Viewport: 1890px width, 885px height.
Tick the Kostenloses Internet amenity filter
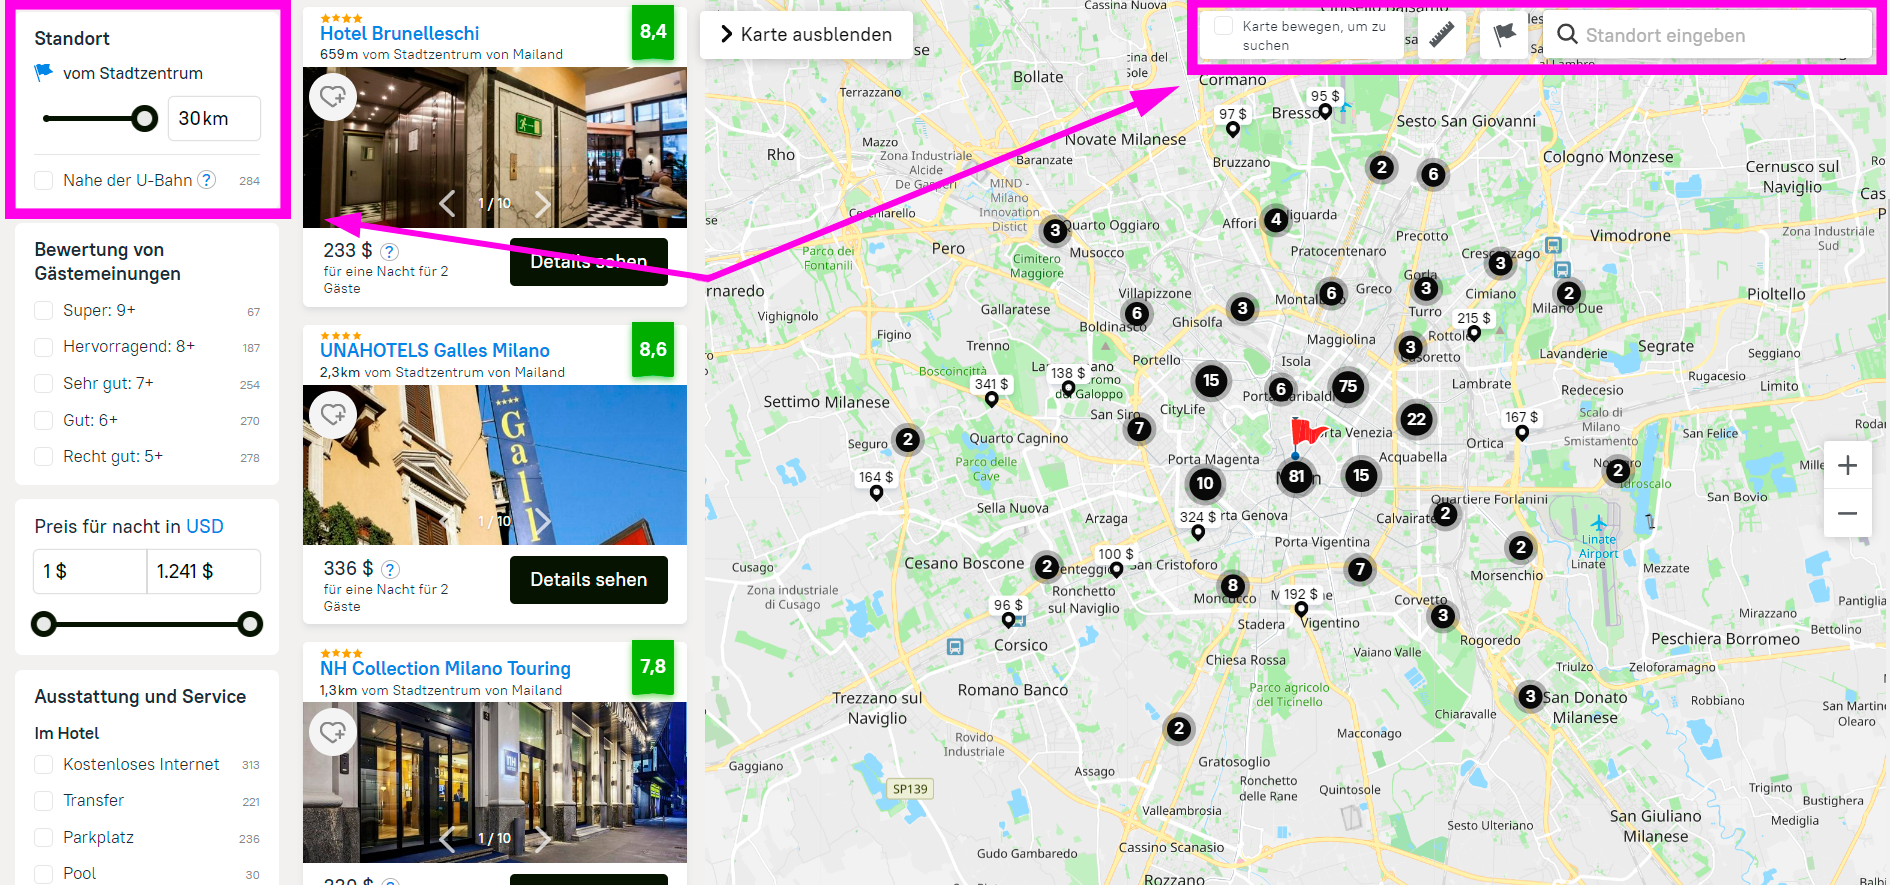(44, 764)
